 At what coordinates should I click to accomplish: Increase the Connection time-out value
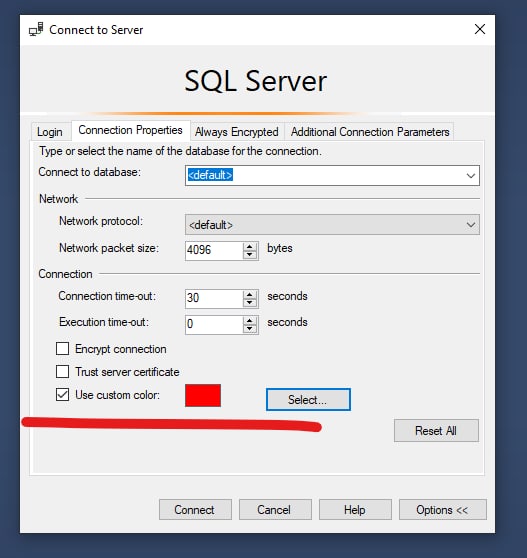(x=250, y=294)
